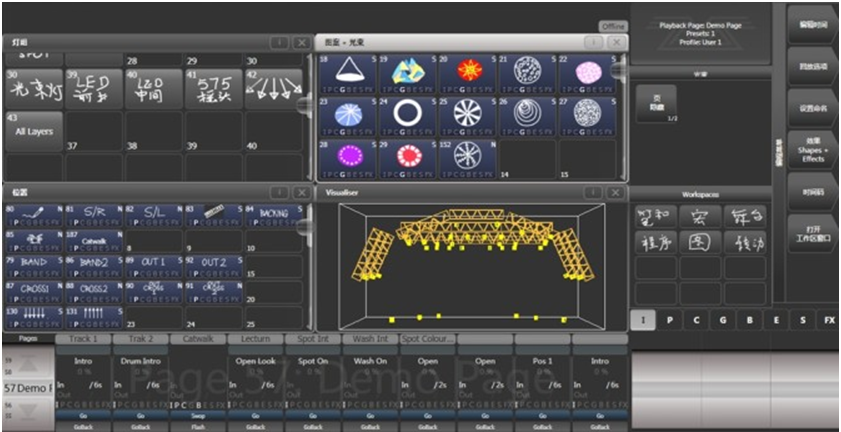This screenshot has height=432, width=841.
Task: Select the Catwalk playback legend
Action: [198, 339]
